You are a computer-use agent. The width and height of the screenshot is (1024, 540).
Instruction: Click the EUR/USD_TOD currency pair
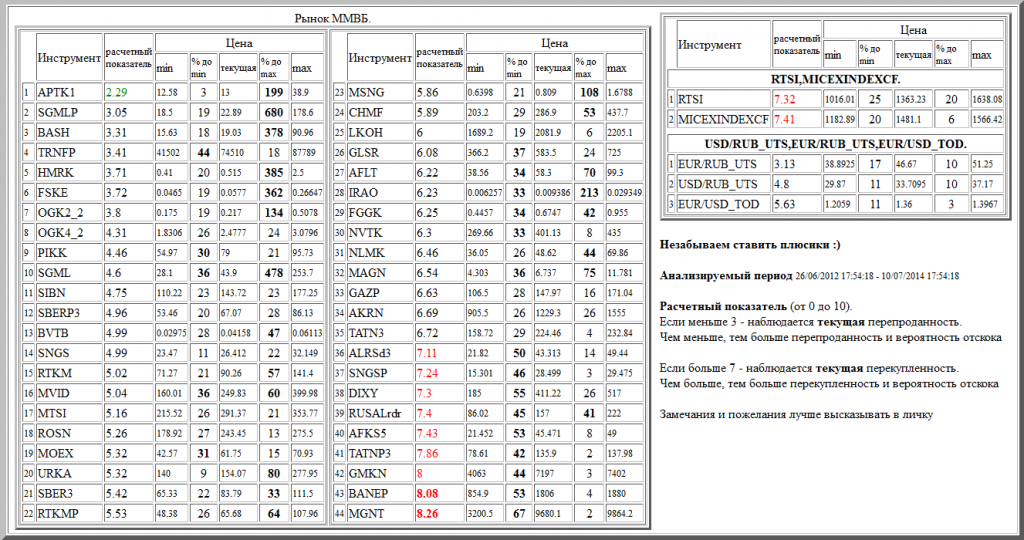tap(716, 204)
